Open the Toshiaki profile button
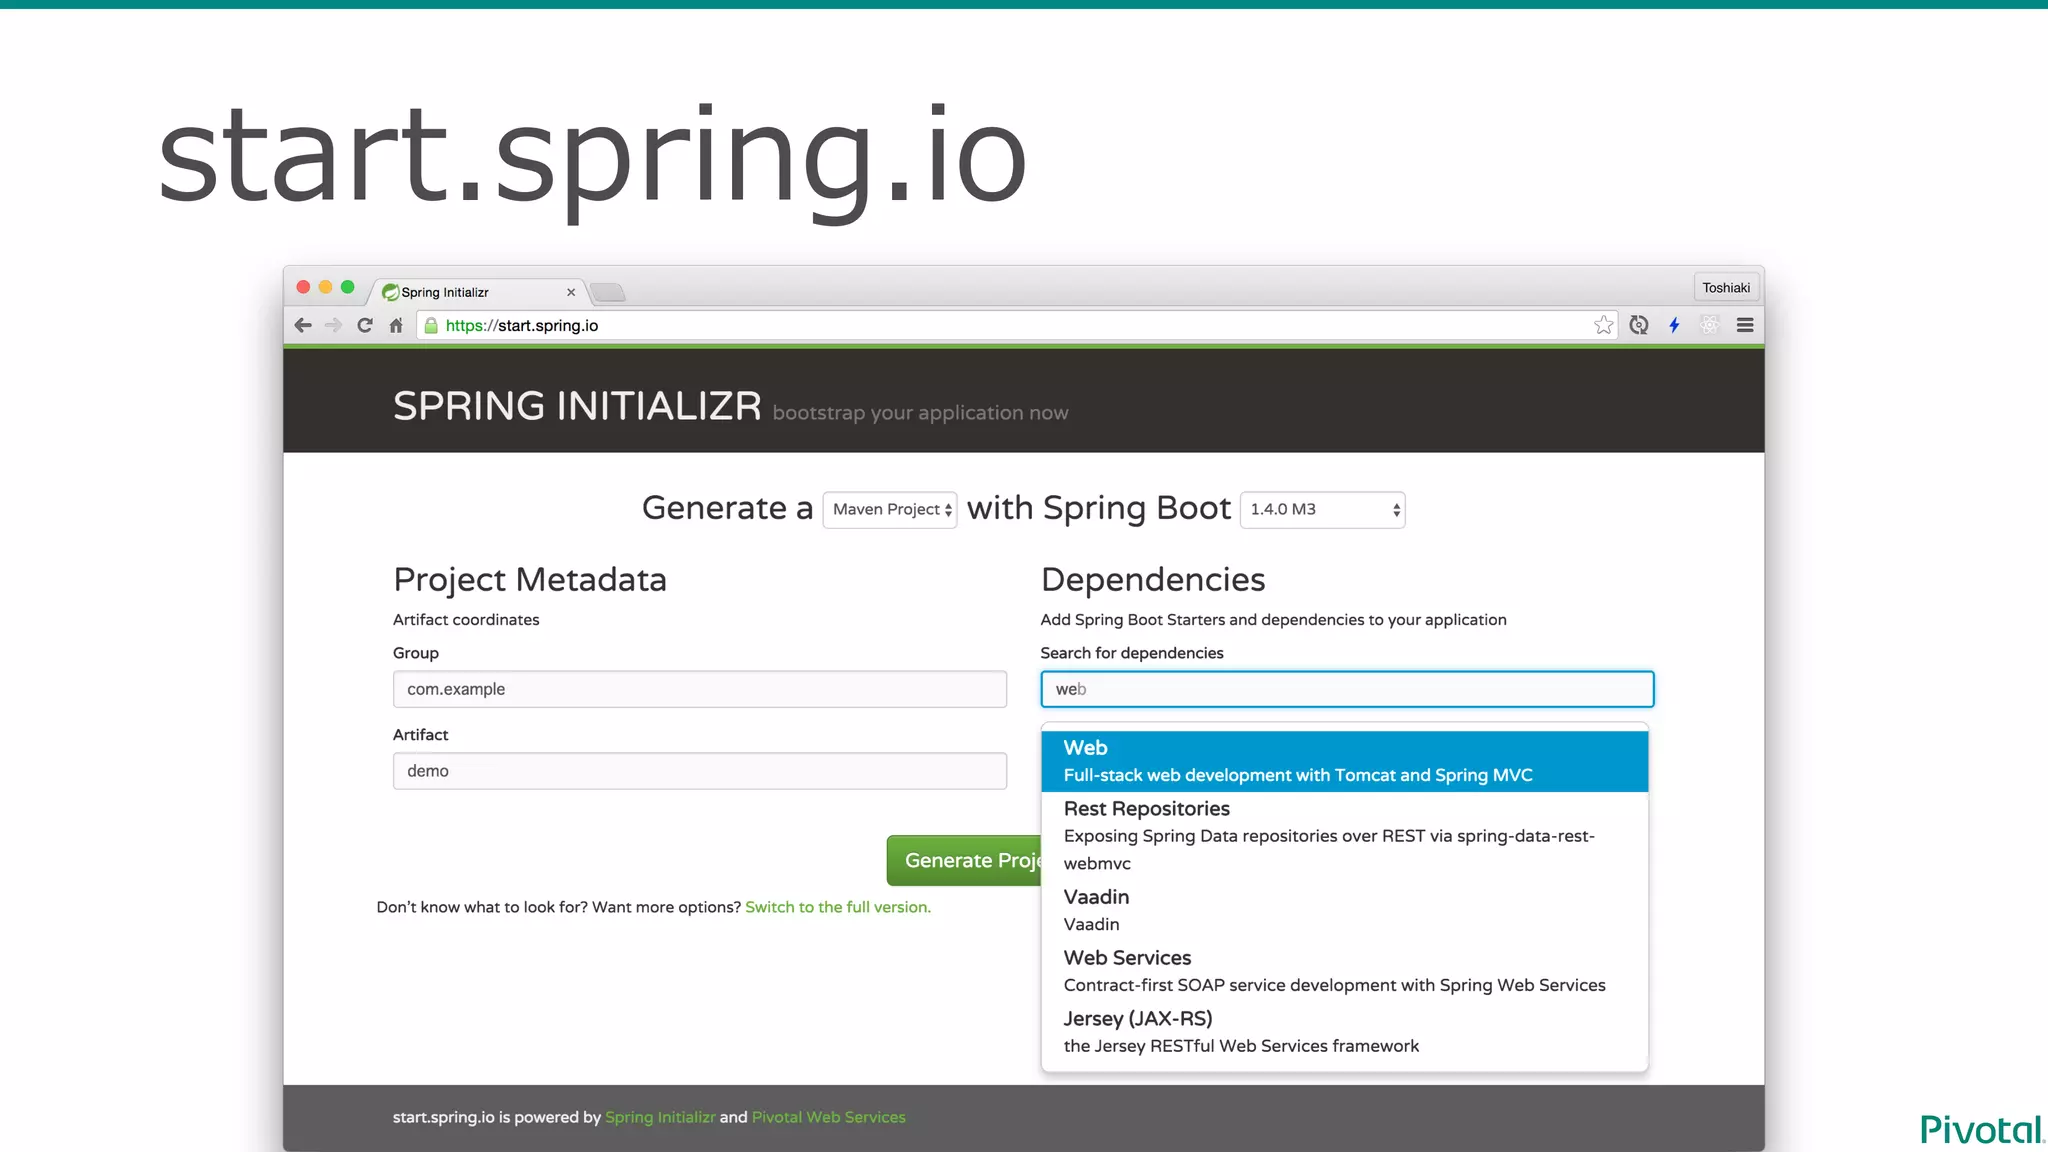 pos(1726,288)
